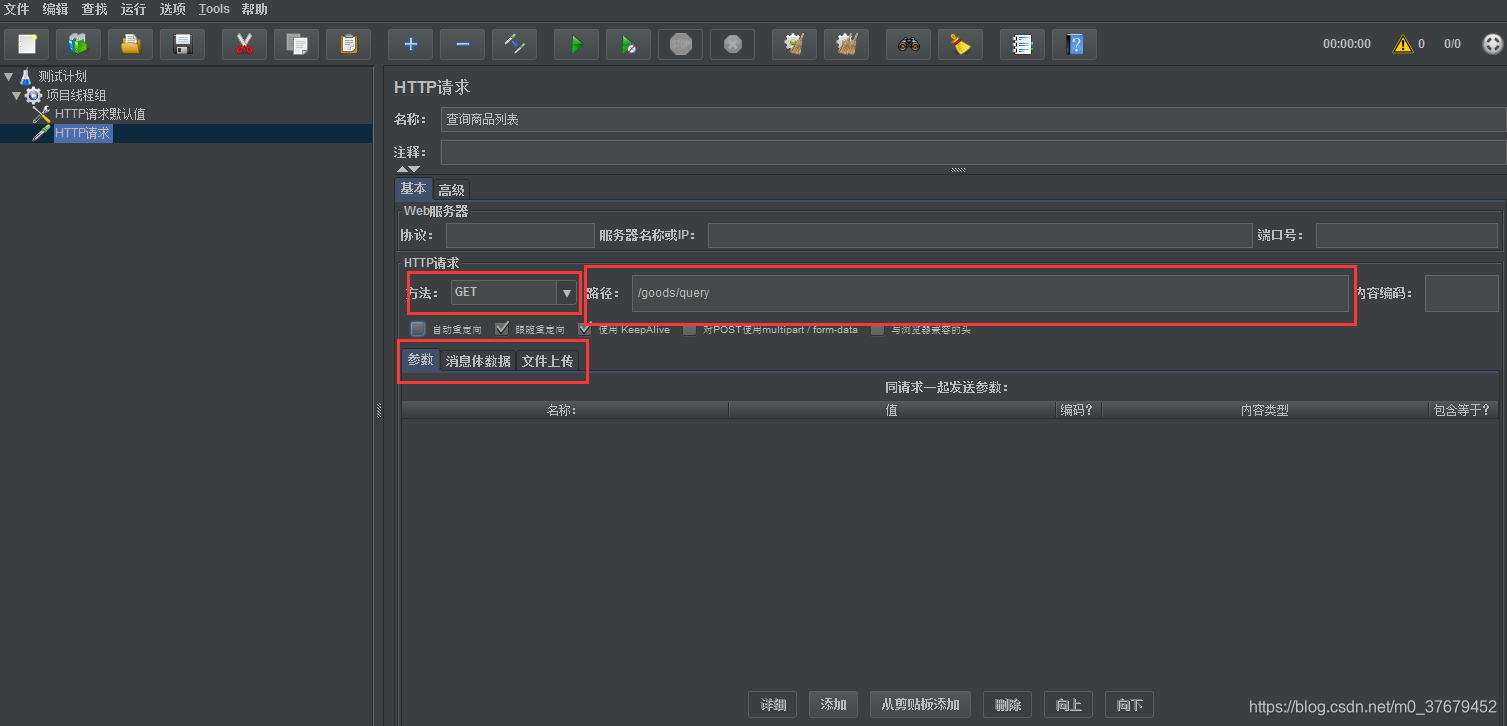Open the Function Helper list icon
Viewport: 1507px width, 726px height.
click(1022, 44)
